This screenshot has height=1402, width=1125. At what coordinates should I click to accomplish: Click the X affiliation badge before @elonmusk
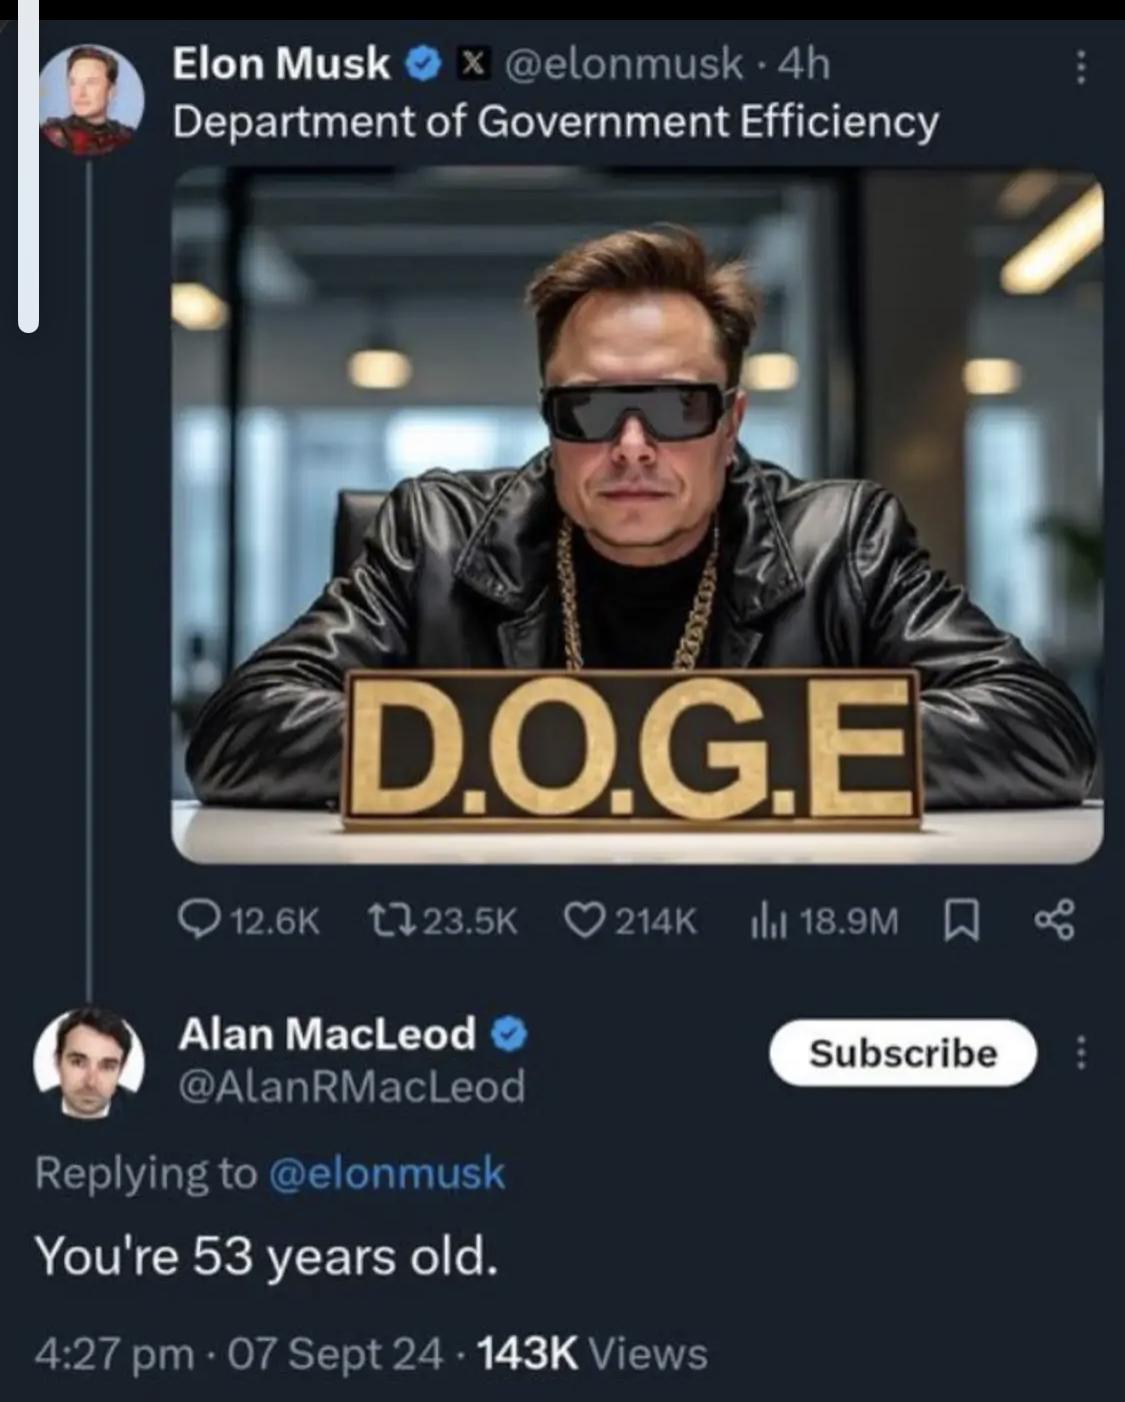click(x=474, y=65)
